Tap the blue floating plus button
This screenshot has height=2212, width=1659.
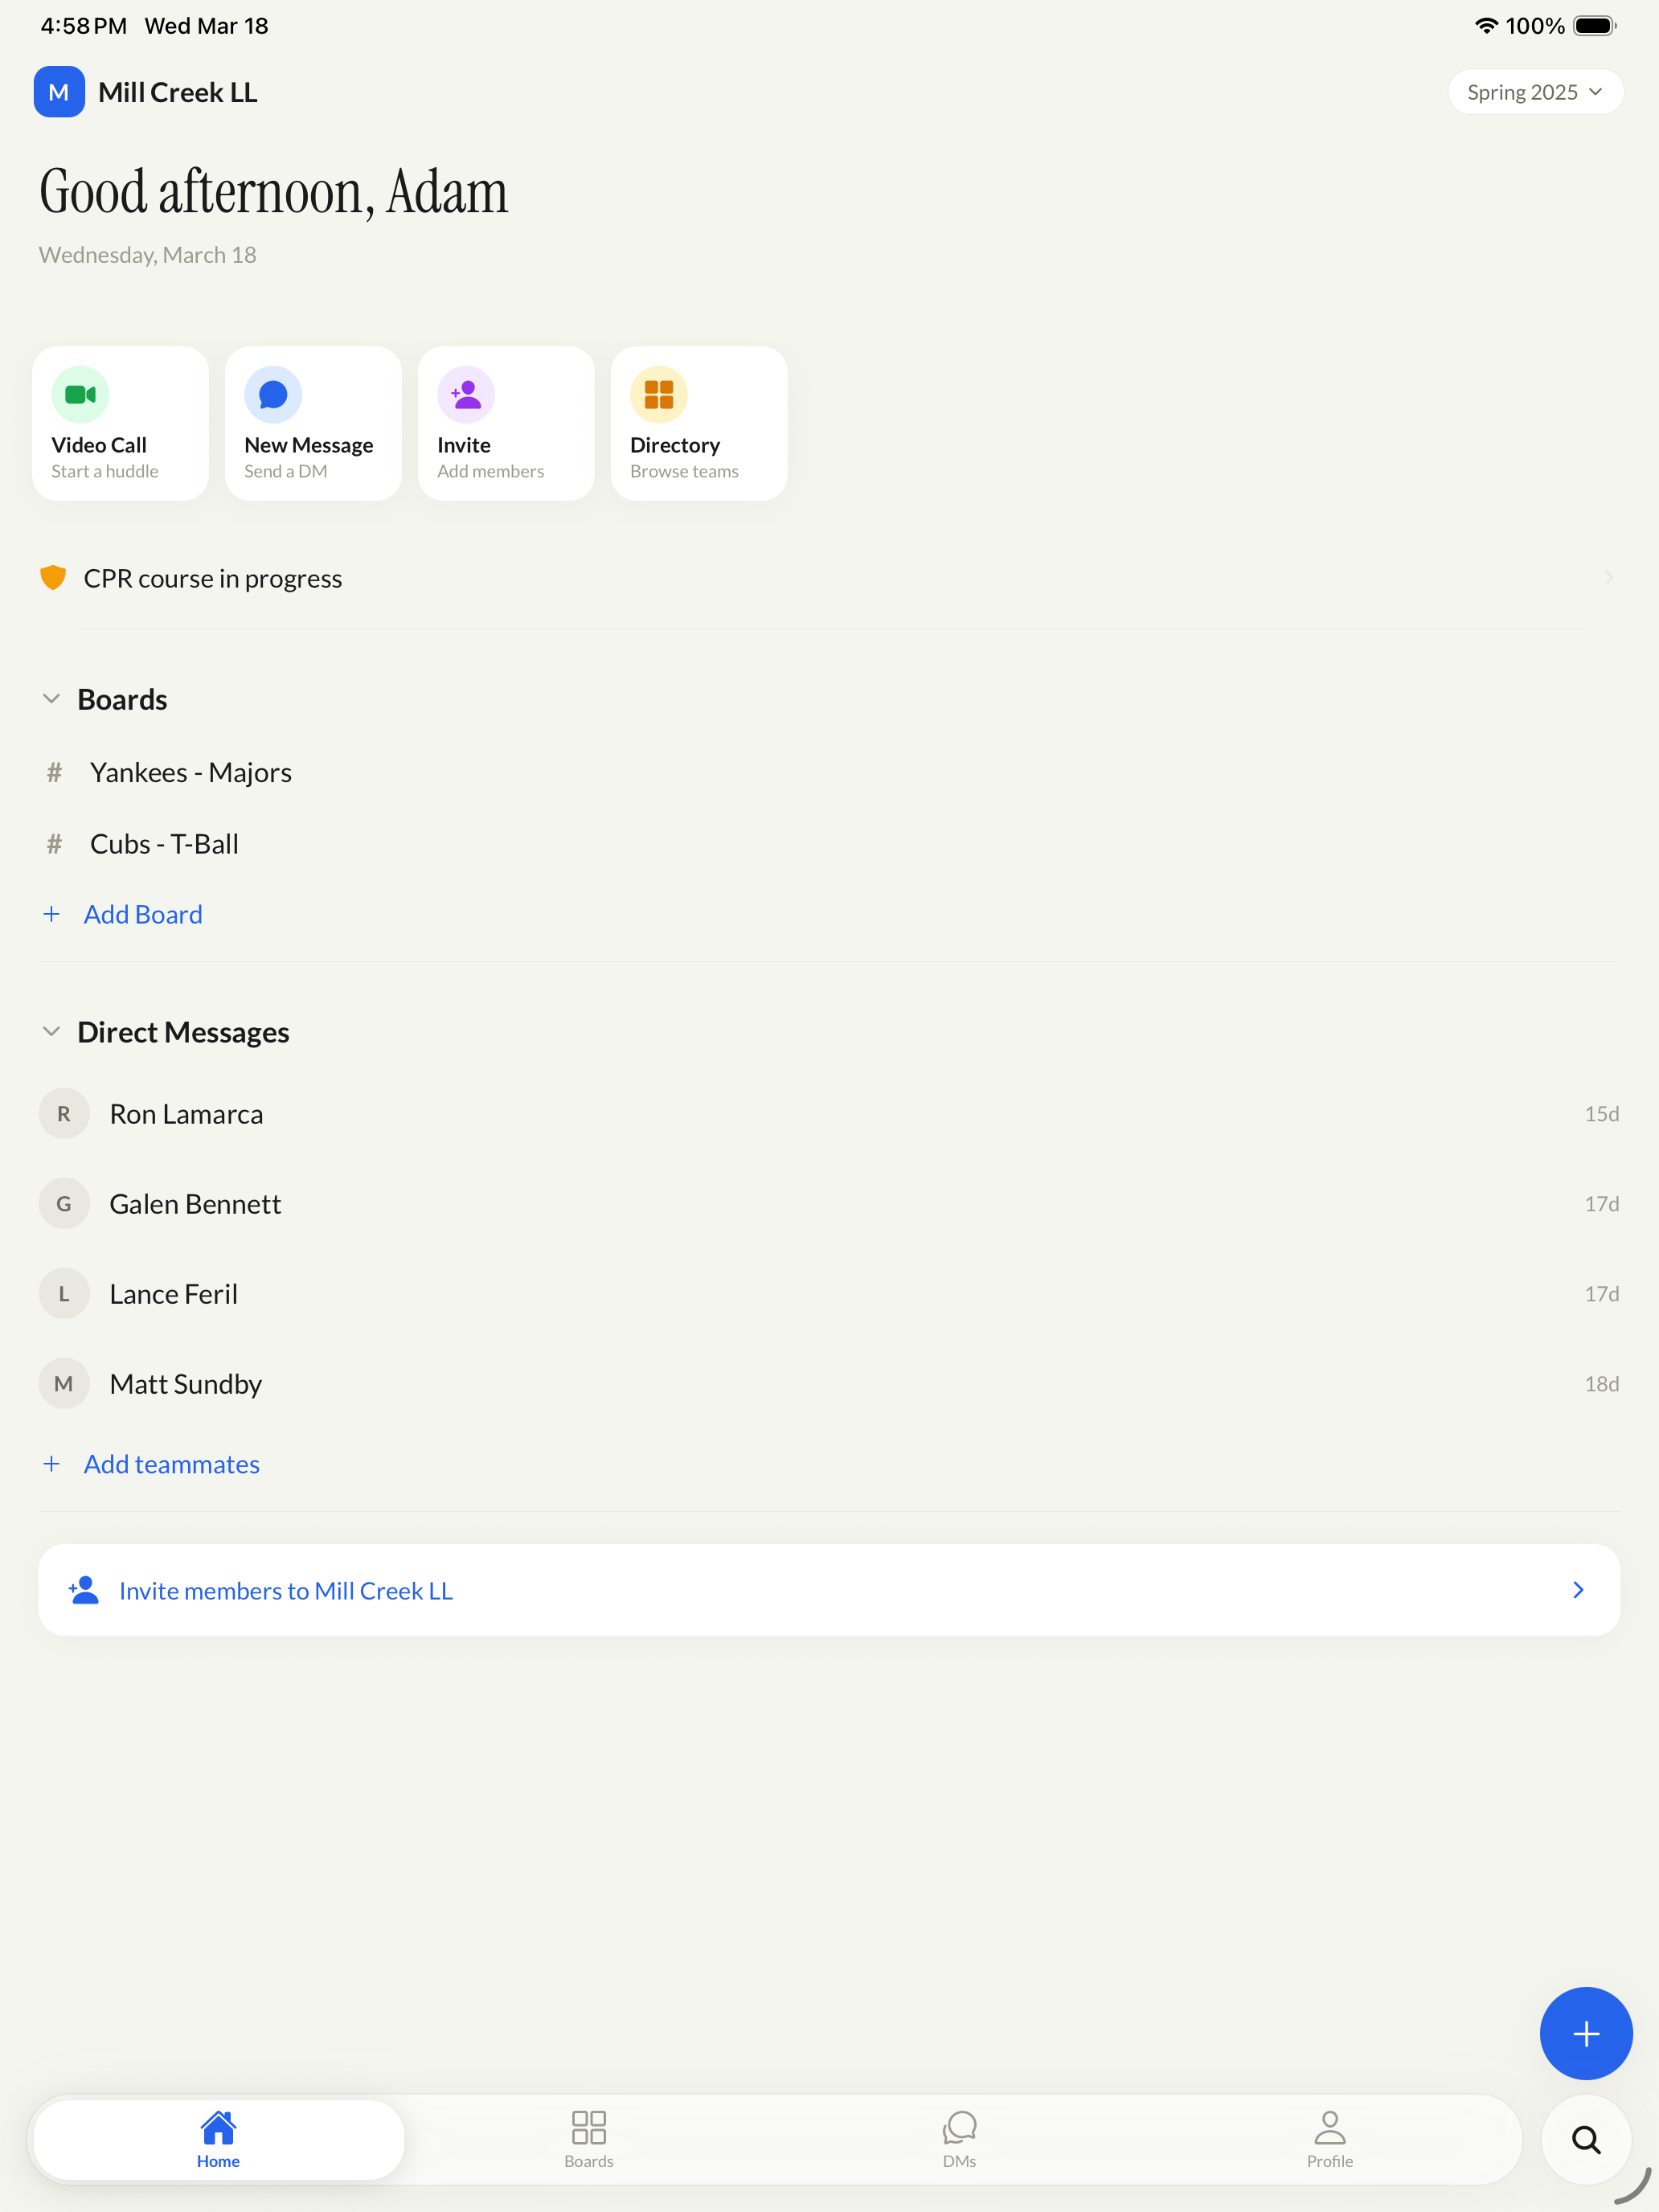click(x=1586, y=2033)
